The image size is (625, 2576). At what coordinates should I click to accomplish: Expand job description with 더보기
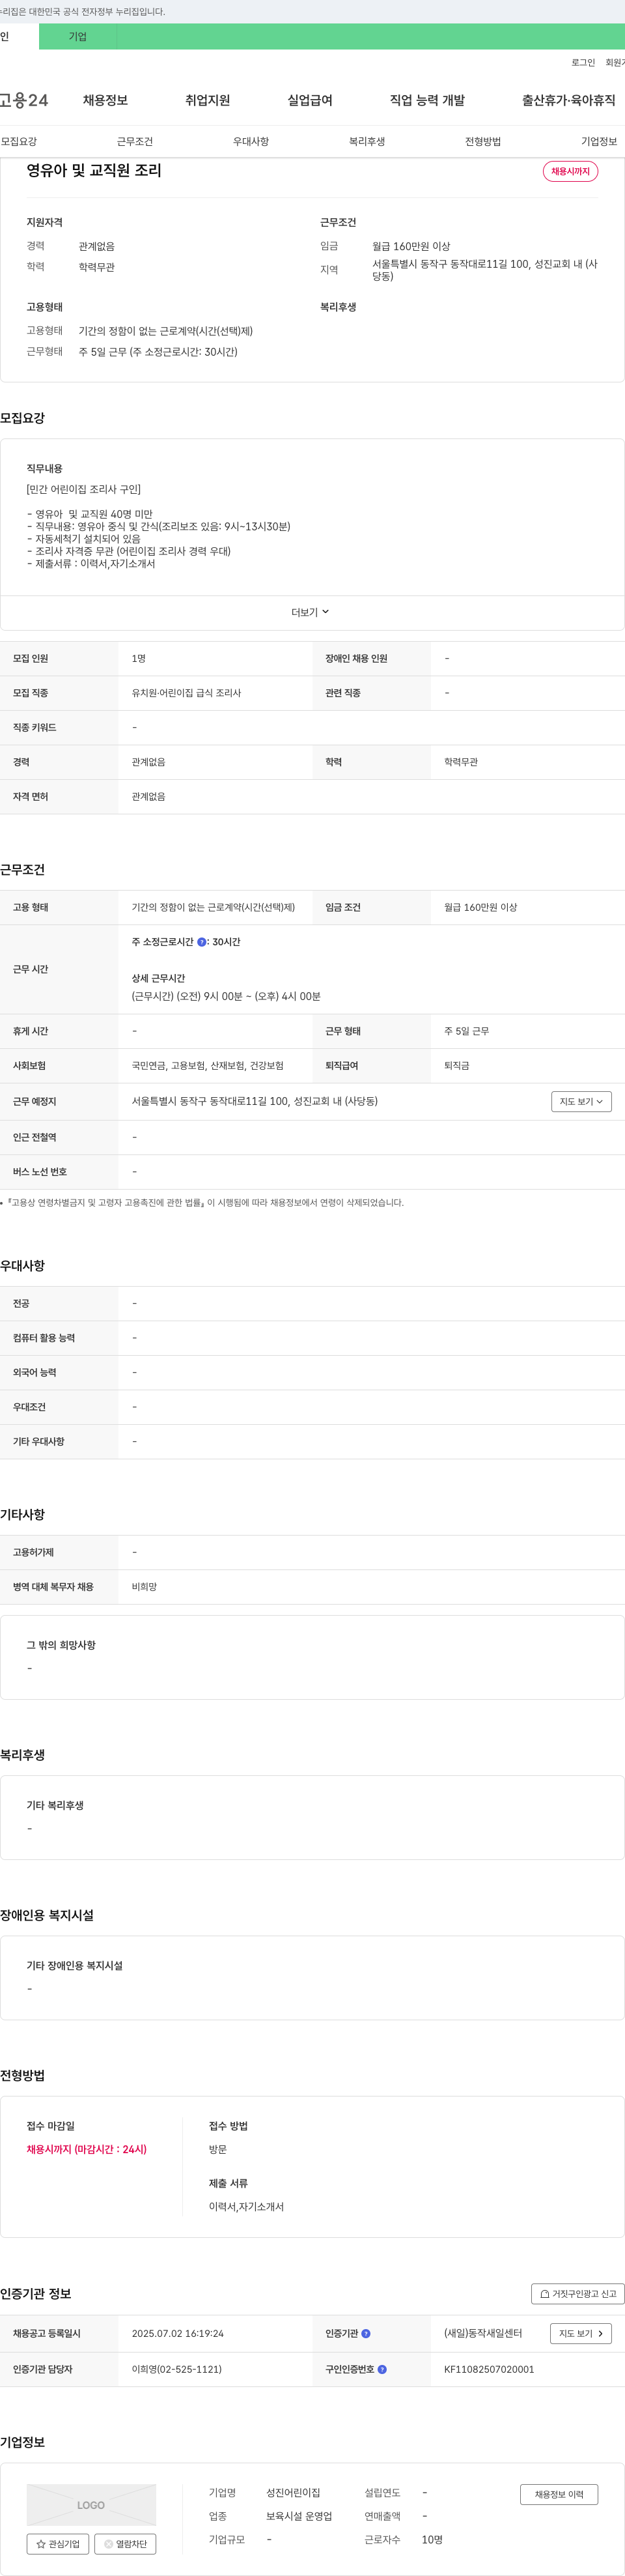pos(310,612)
